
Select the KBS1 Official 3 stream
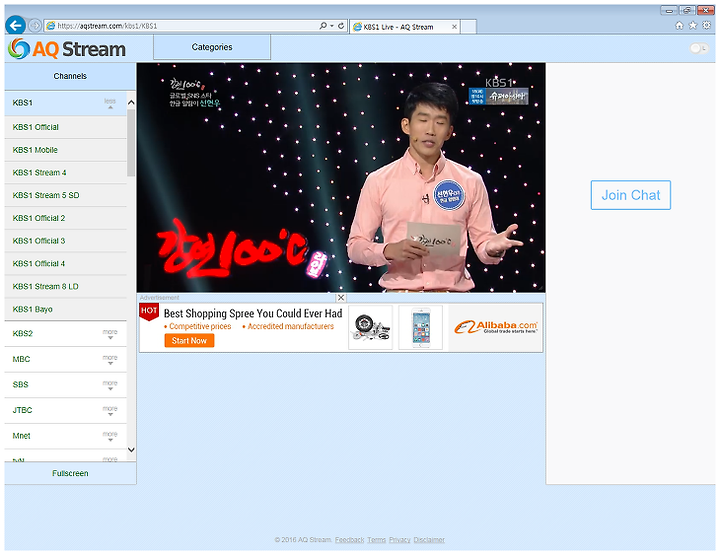tap(66, 241)
